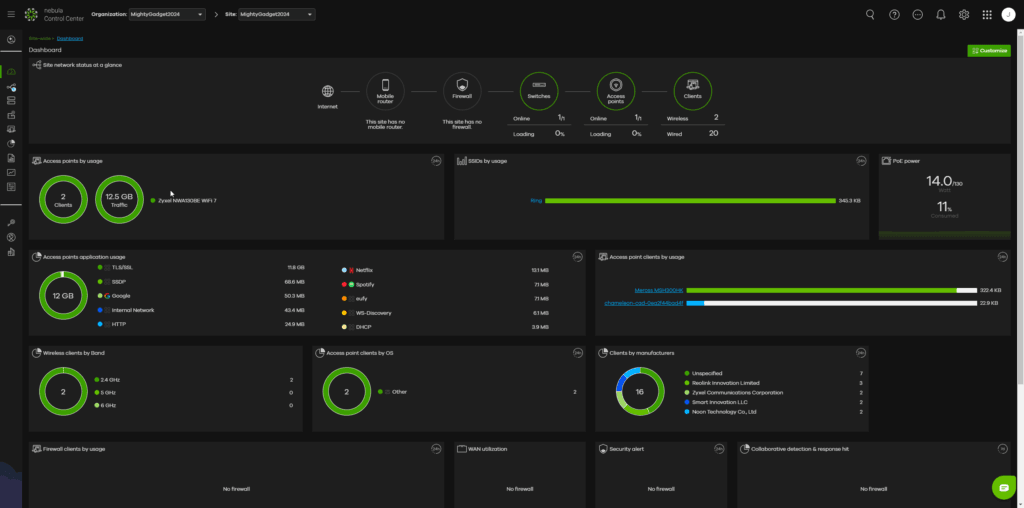This screenshot has width=1024, height=508.
Task: Click the Clients circle icon
Action: pos(692,90)
